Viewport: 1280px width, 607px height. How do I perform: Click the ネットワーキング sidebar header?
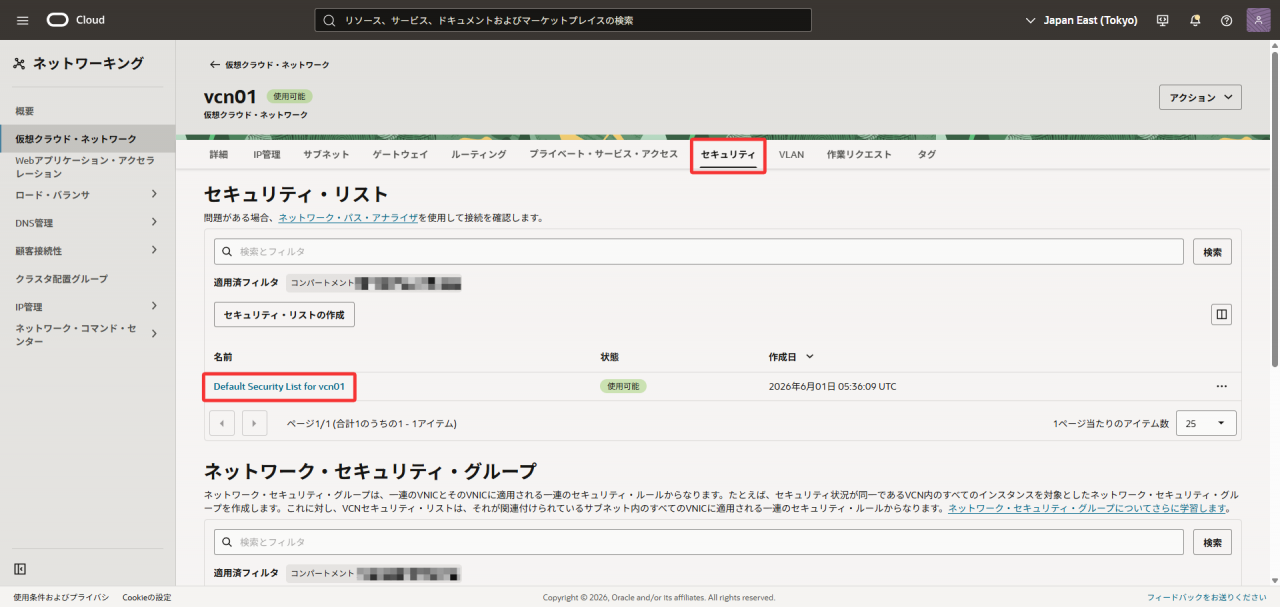(x=78, y=63)
